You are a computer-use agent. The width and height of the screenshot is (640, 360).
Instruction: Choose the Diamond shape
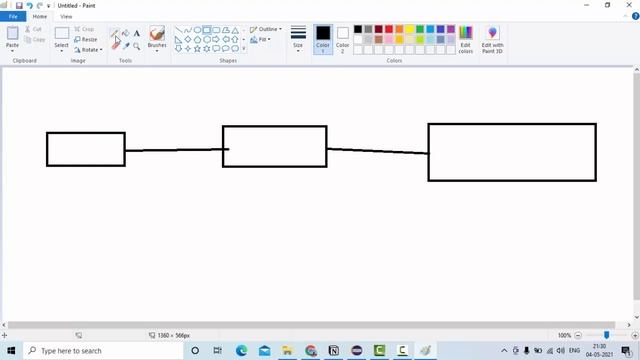pos(188,40)
